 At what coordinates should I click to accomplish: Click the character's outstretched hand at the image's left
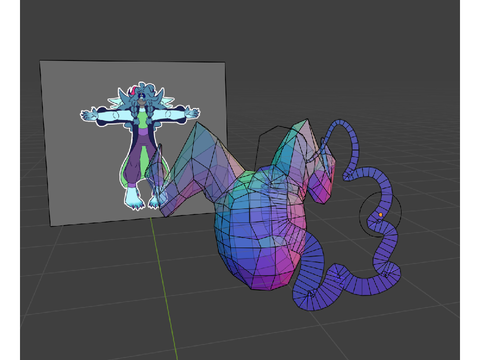pyautogui.click(x=87, y=115)
